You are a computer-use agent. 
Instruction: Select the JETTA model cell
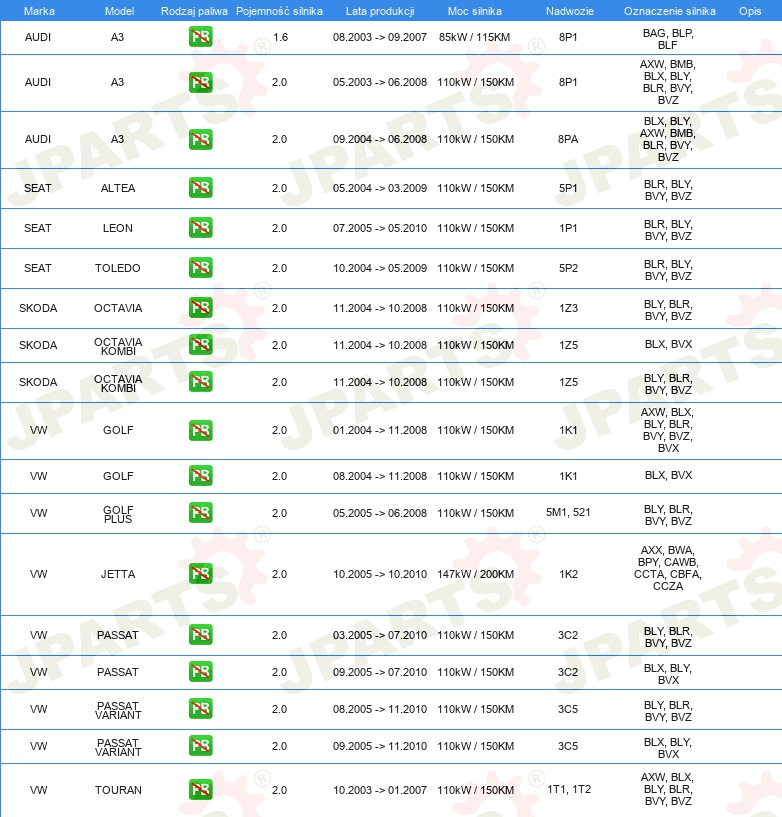point(118,574)
